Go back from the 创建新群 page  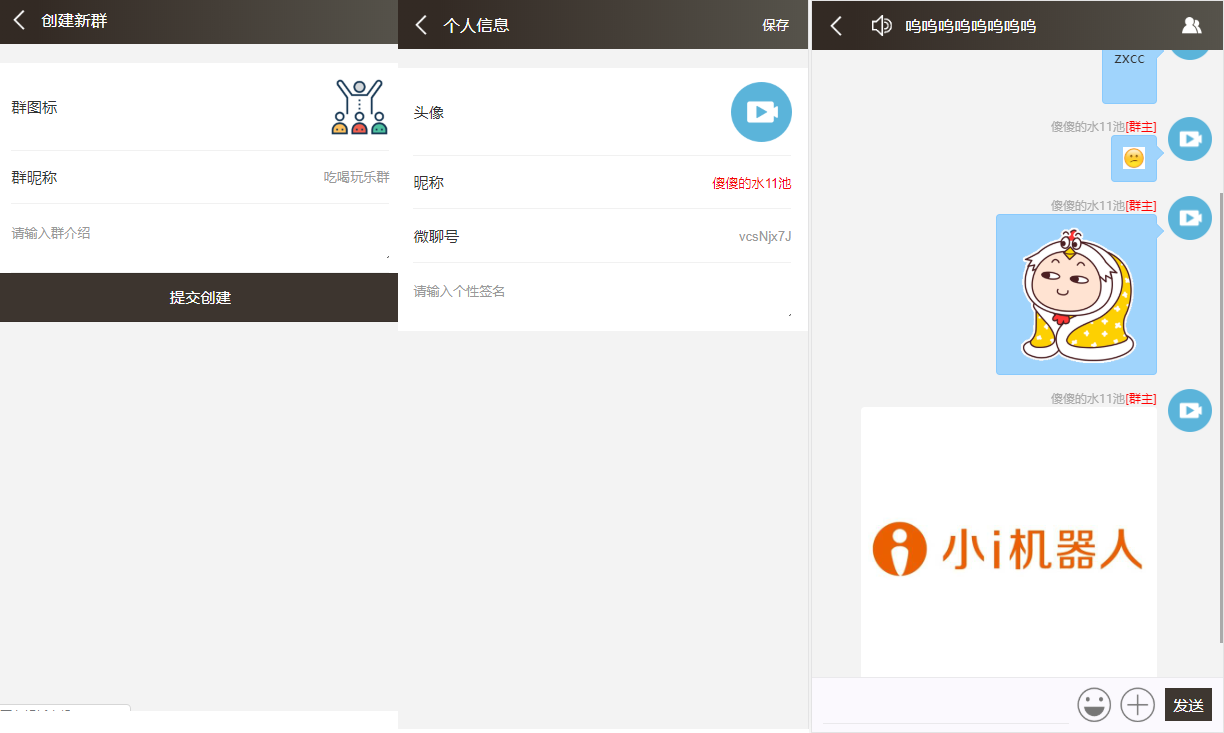(x=18, y=19)
